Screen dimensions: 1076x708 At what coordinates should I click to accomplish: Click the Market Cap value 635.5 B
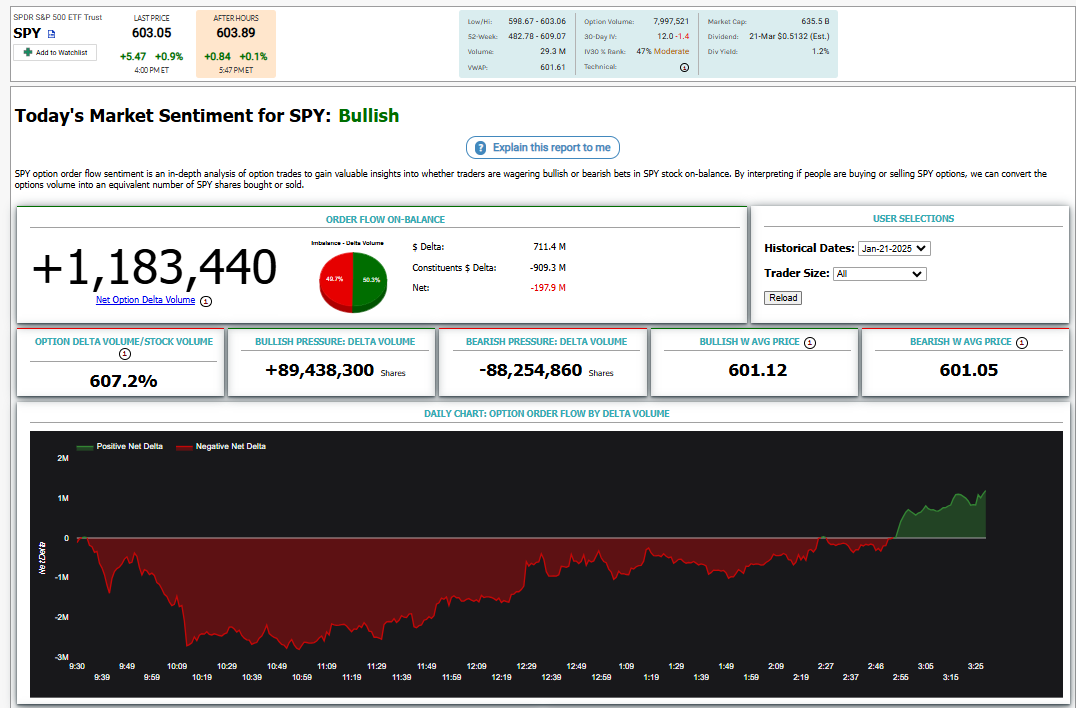click(815, 21)
